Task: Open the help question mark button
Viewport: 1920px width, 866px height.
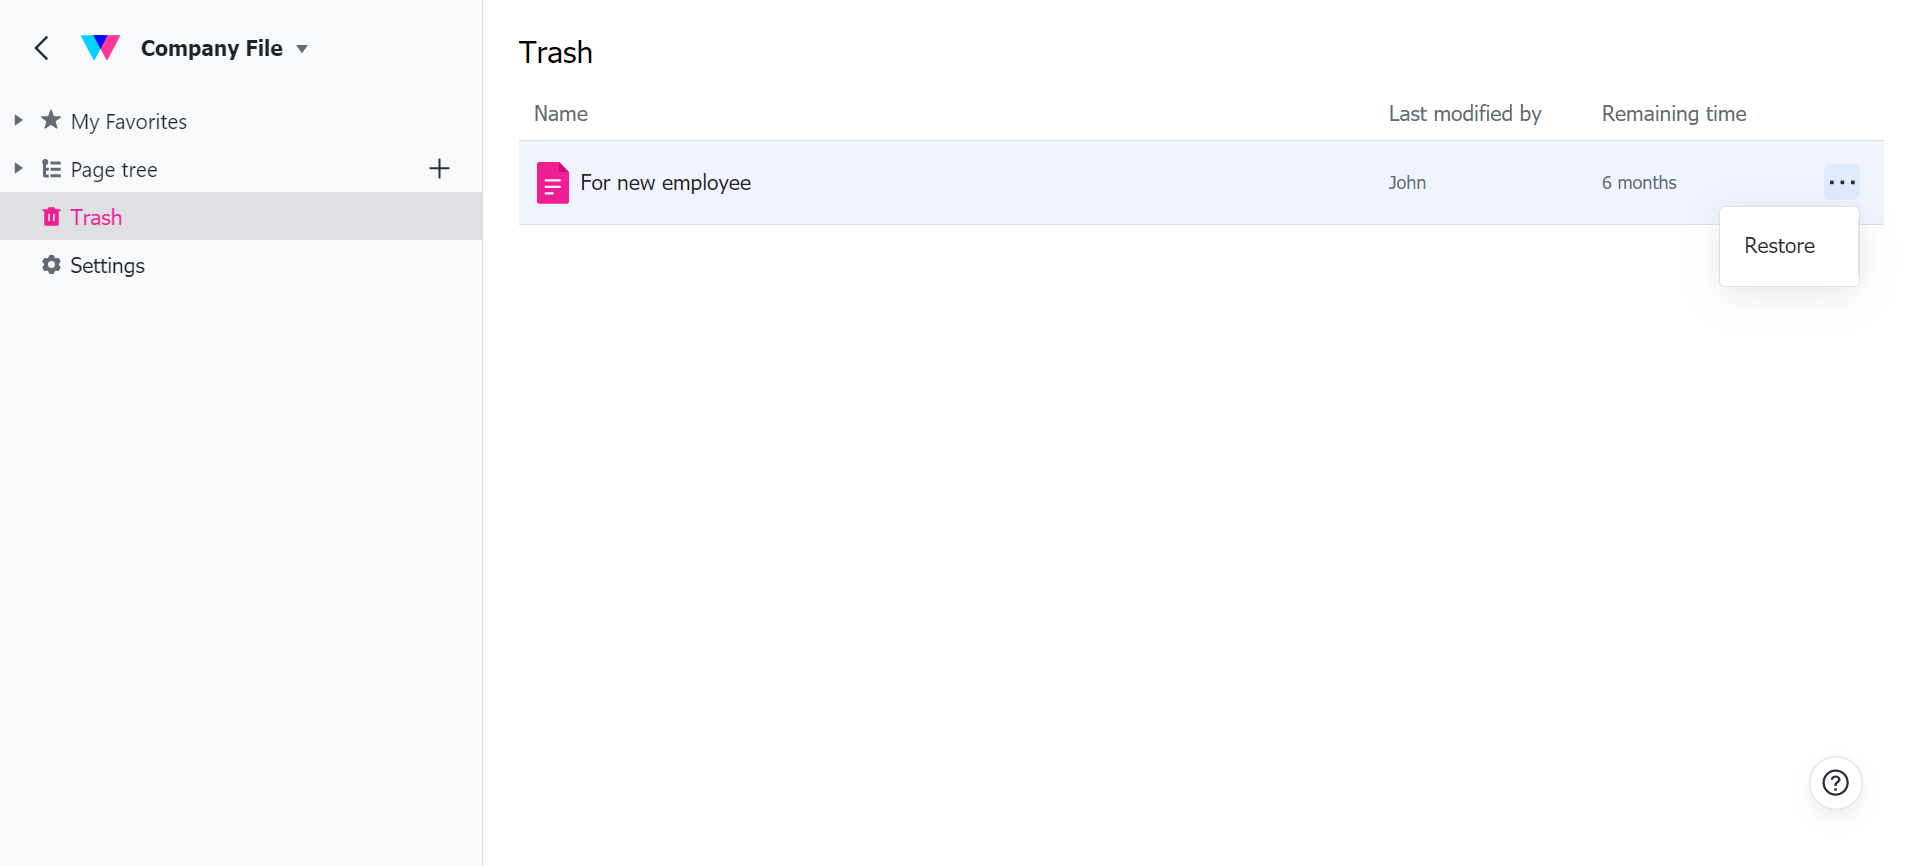Action: [1835, 783]
